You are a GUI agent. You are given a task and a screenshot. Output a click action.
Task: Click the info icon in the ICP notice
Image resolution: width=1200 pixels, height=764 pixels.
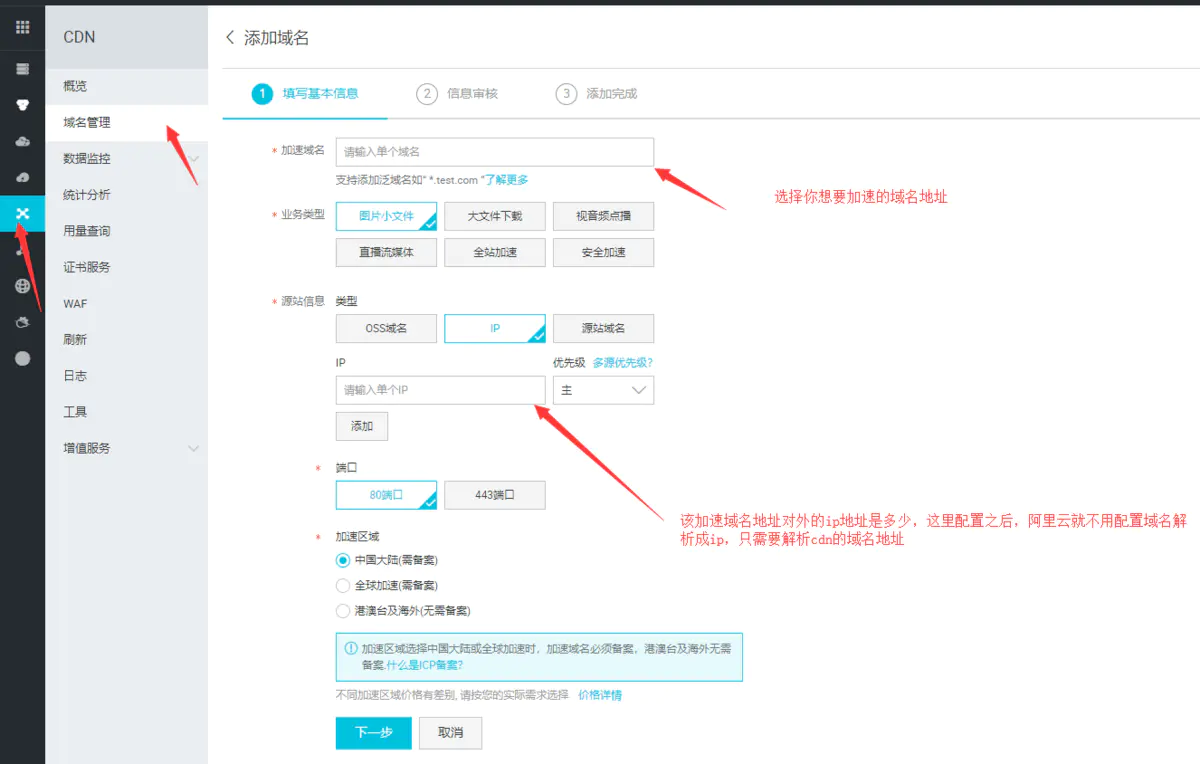pos(350,648)
